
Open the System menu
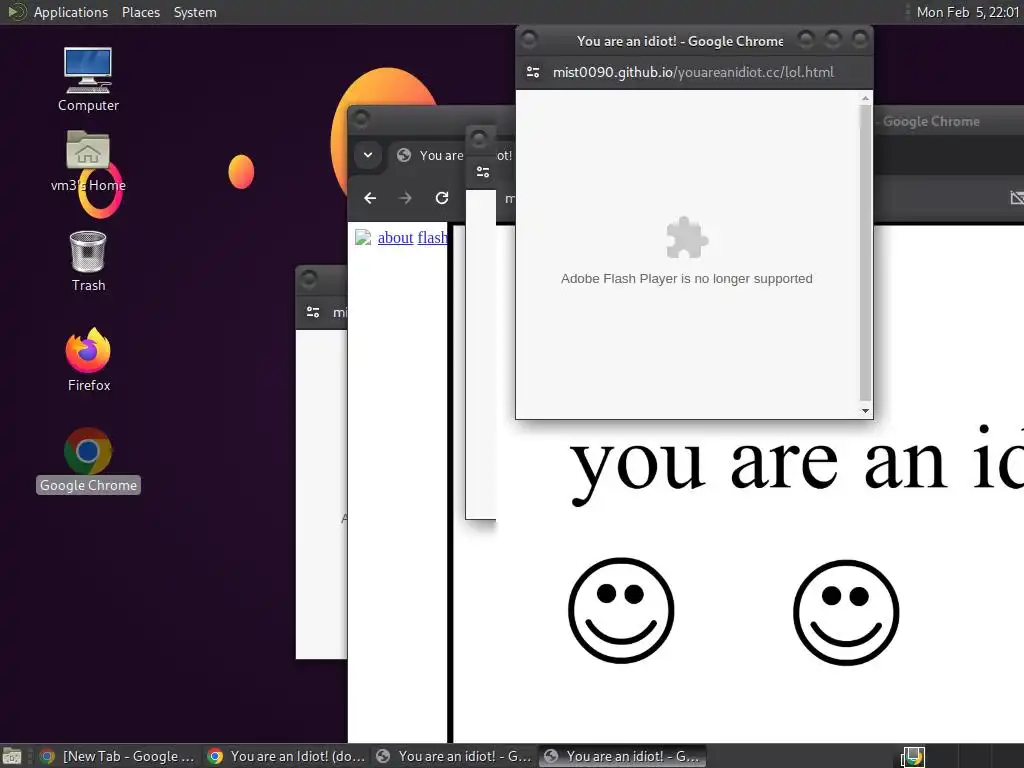pyautogui.click(x=195, y=12)
